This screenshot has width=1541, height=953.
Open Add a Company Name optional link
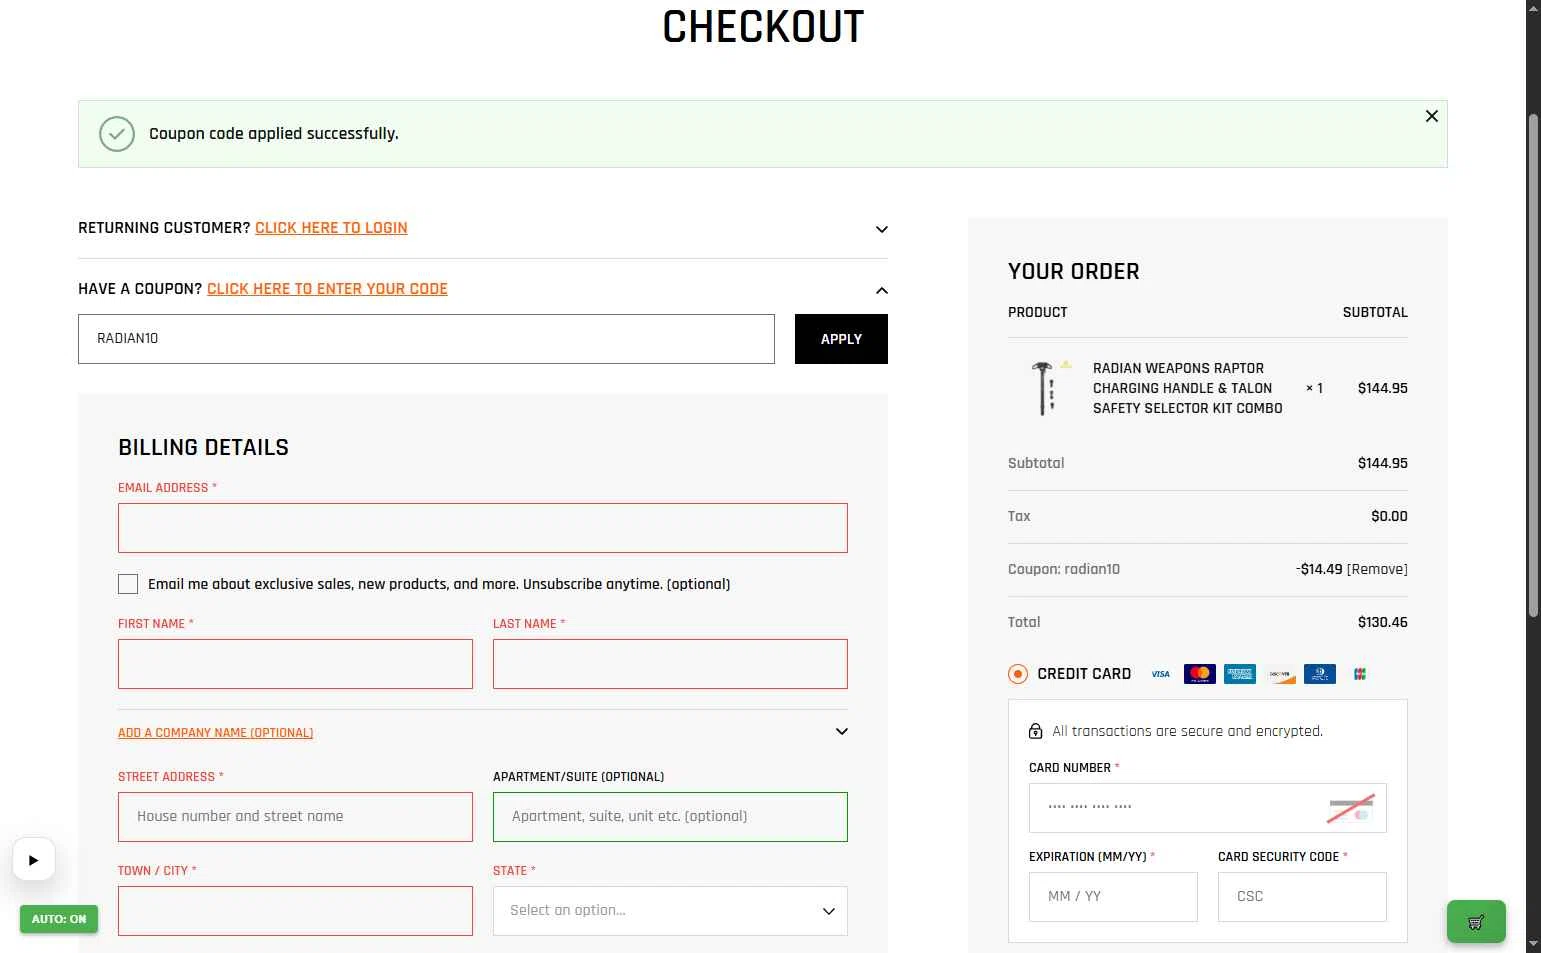point(215,733)
